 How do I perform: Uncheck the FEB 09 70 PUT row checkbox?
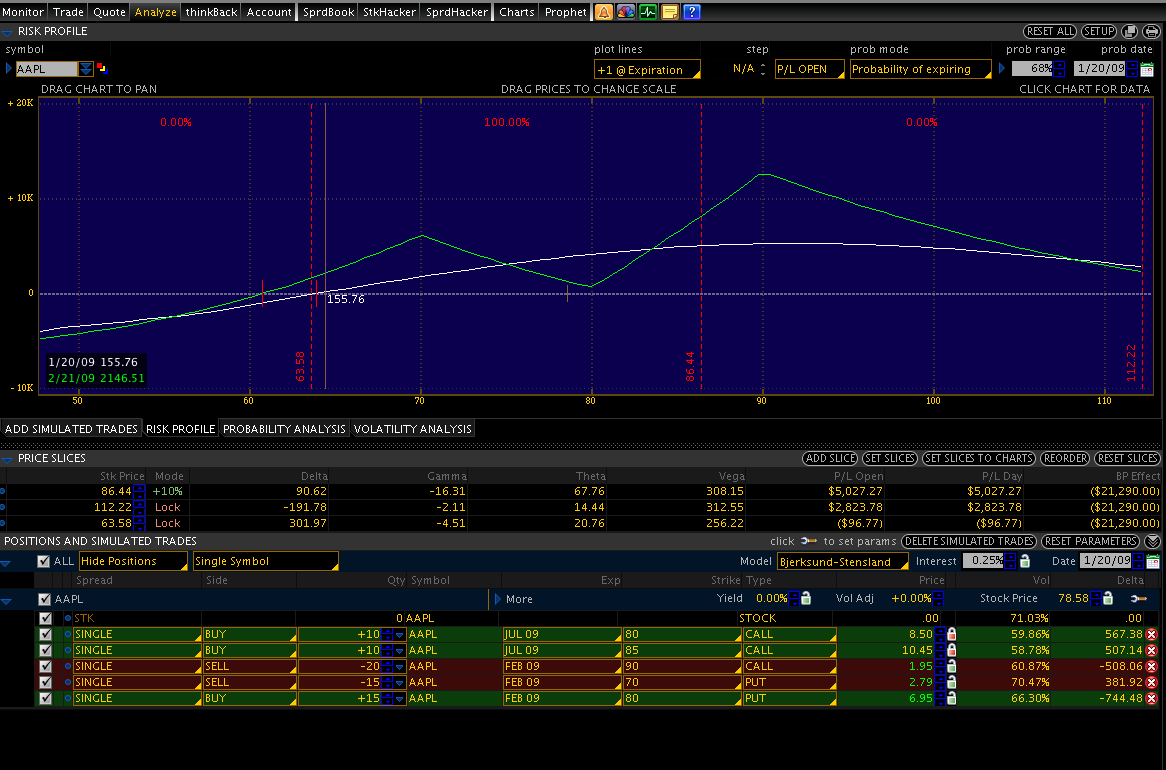click(x=45, y=682)
